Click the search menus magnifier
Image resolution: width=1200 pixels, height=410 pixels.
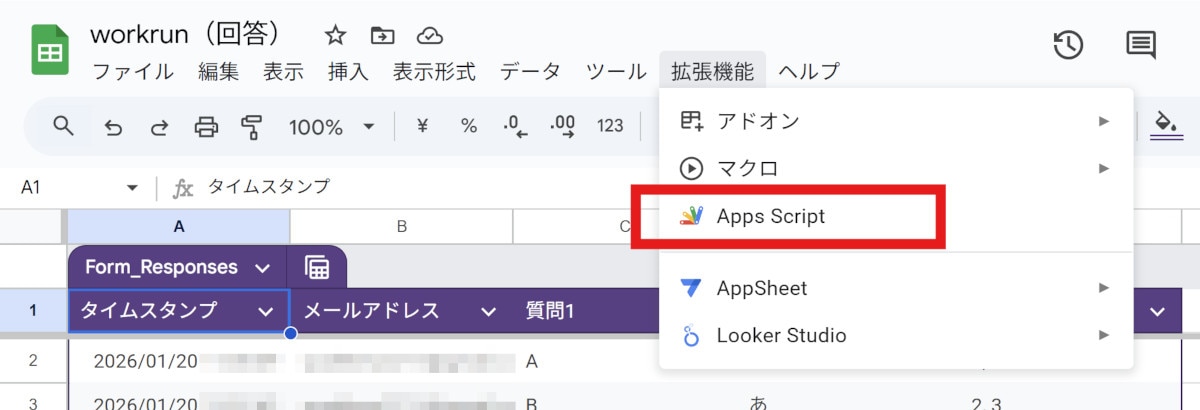pos(64,126)
